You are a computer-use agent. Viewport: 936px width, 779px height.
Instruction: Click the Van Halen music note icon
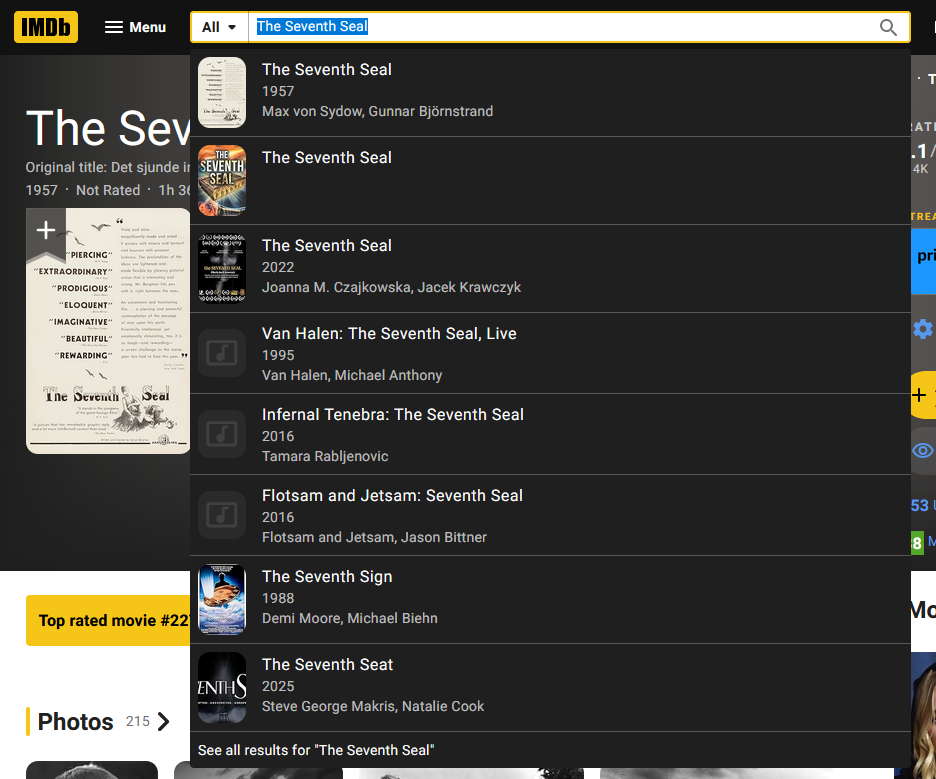point(222,353)
